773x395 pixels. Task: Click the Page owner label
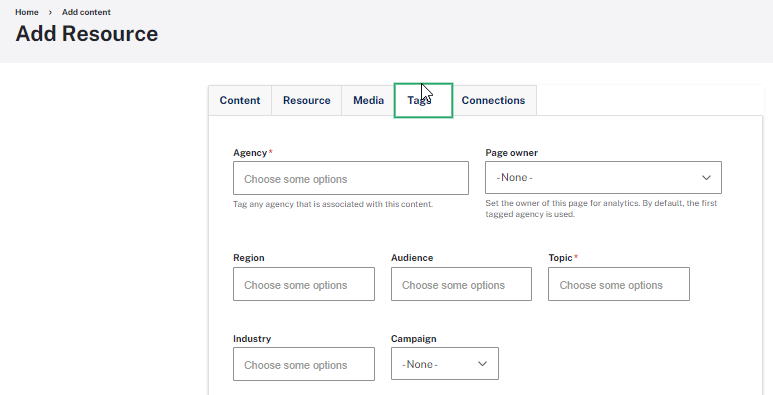511,153
